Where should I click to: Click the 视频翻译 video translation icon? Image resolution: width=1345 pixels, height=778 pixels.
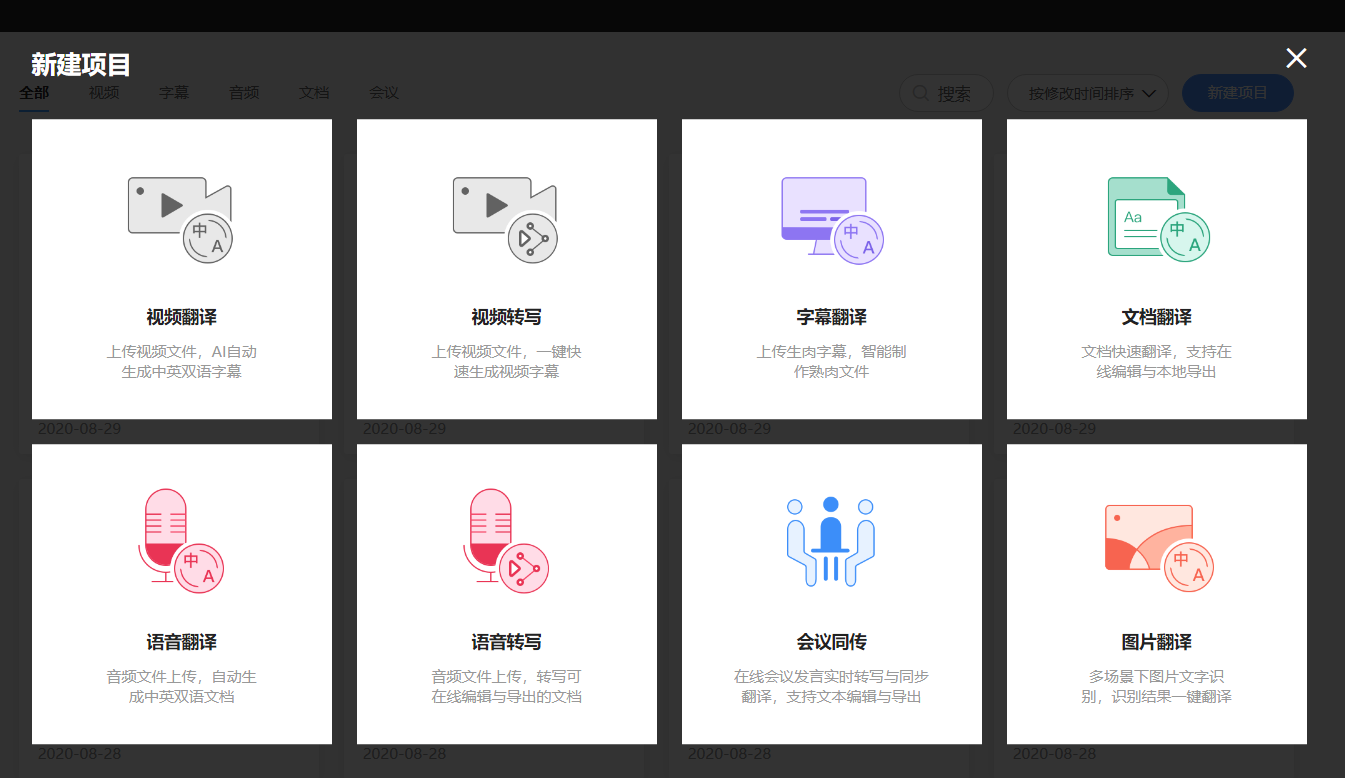point(181,220)
